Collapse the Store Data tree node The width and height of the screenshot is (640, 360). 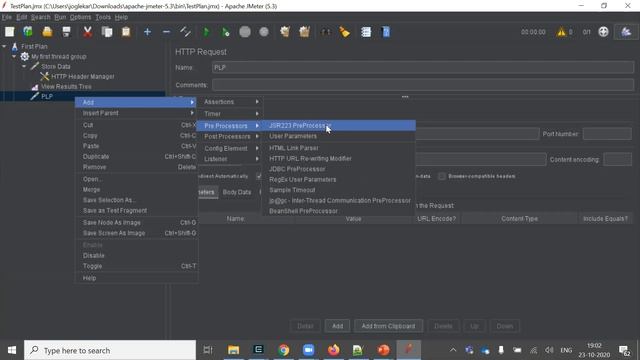[x=24, y=66]
